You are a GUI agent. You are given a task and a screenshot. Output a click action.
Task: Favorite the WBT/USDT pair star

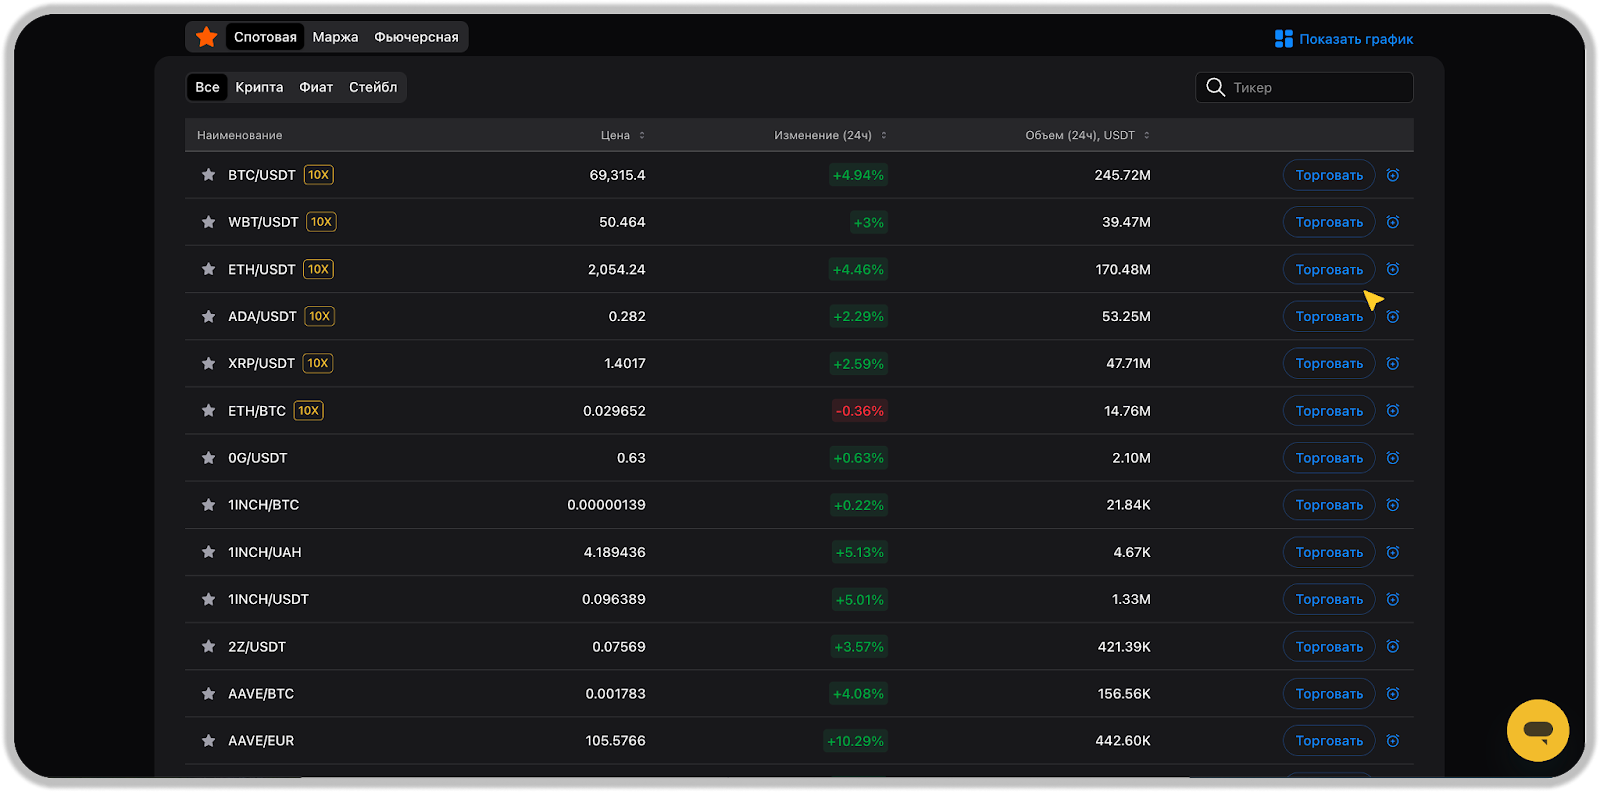click(208, 222)
